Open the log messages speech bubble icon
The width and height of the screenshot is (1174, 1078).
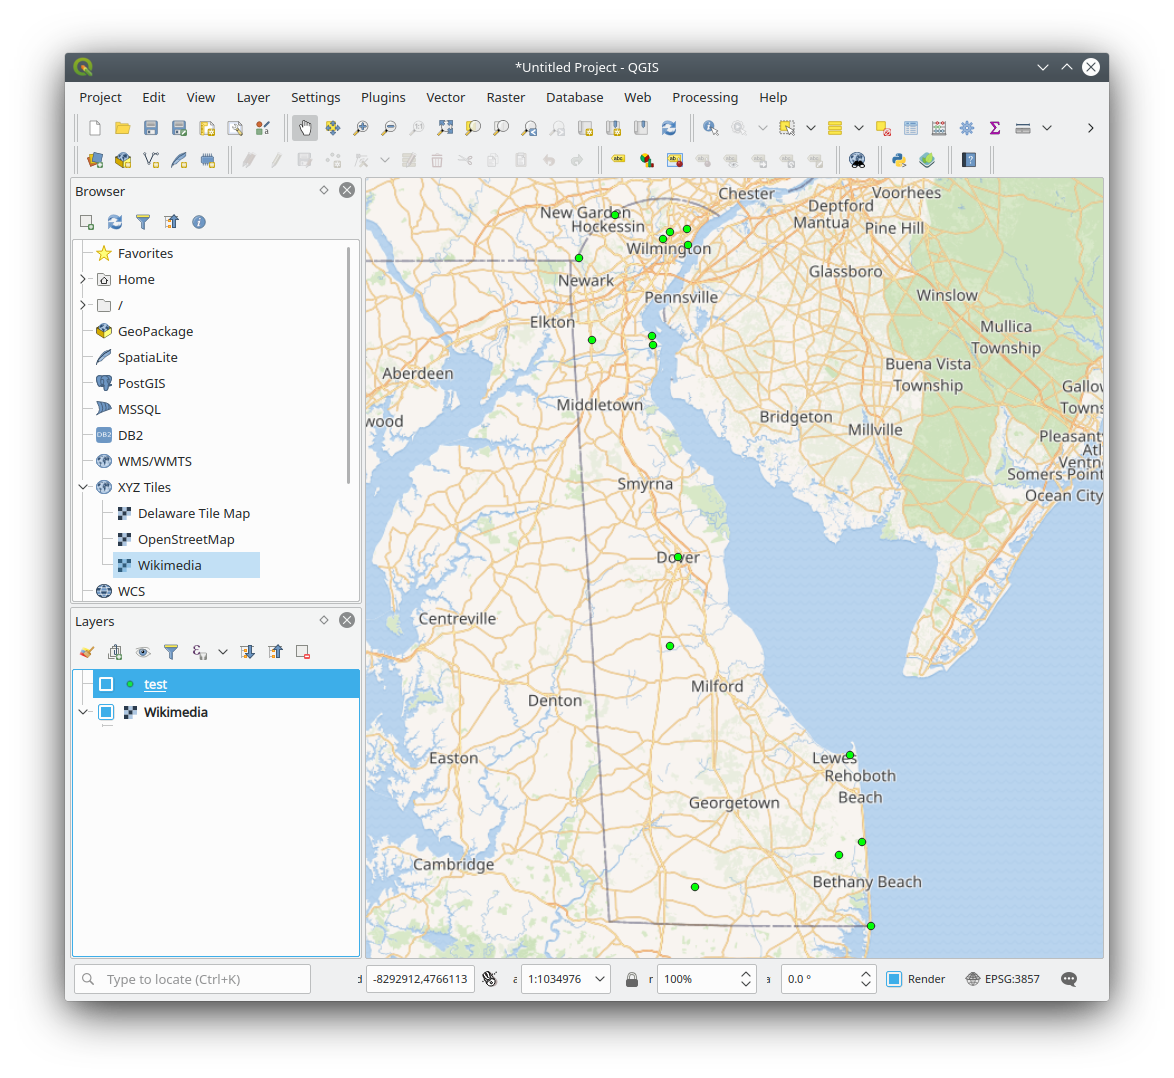(x=1068, y=979)
